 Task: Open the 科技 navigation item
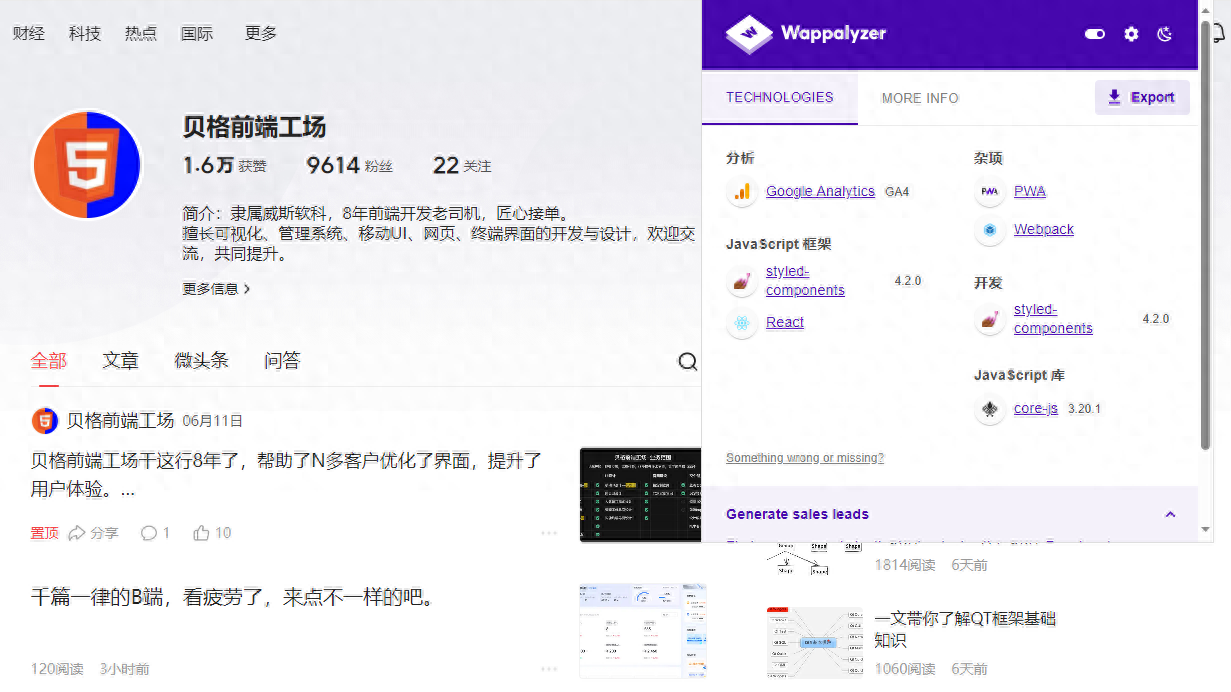tap(85, 33)
